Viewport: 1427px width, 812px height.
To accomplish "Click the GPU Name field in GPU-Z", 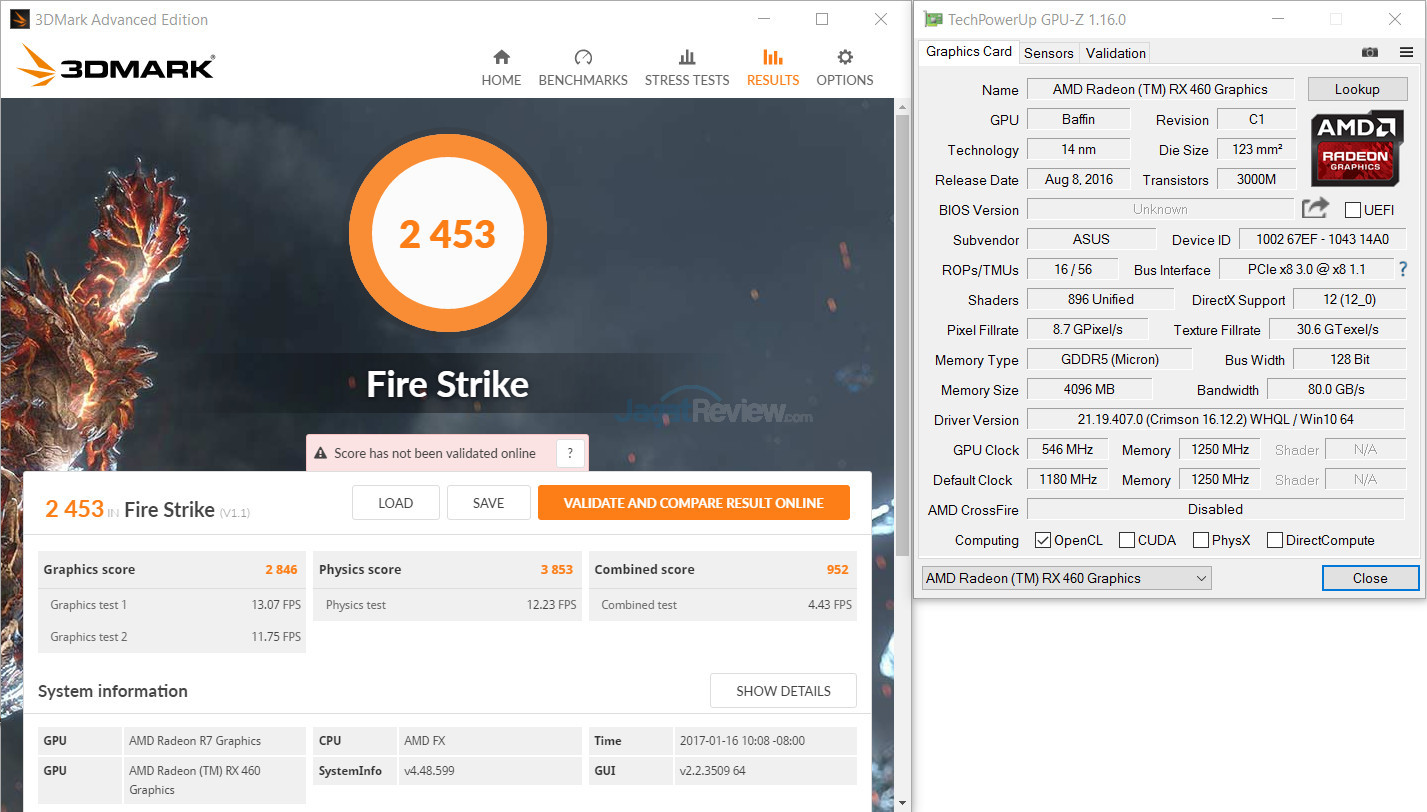I will [1160, 89].
